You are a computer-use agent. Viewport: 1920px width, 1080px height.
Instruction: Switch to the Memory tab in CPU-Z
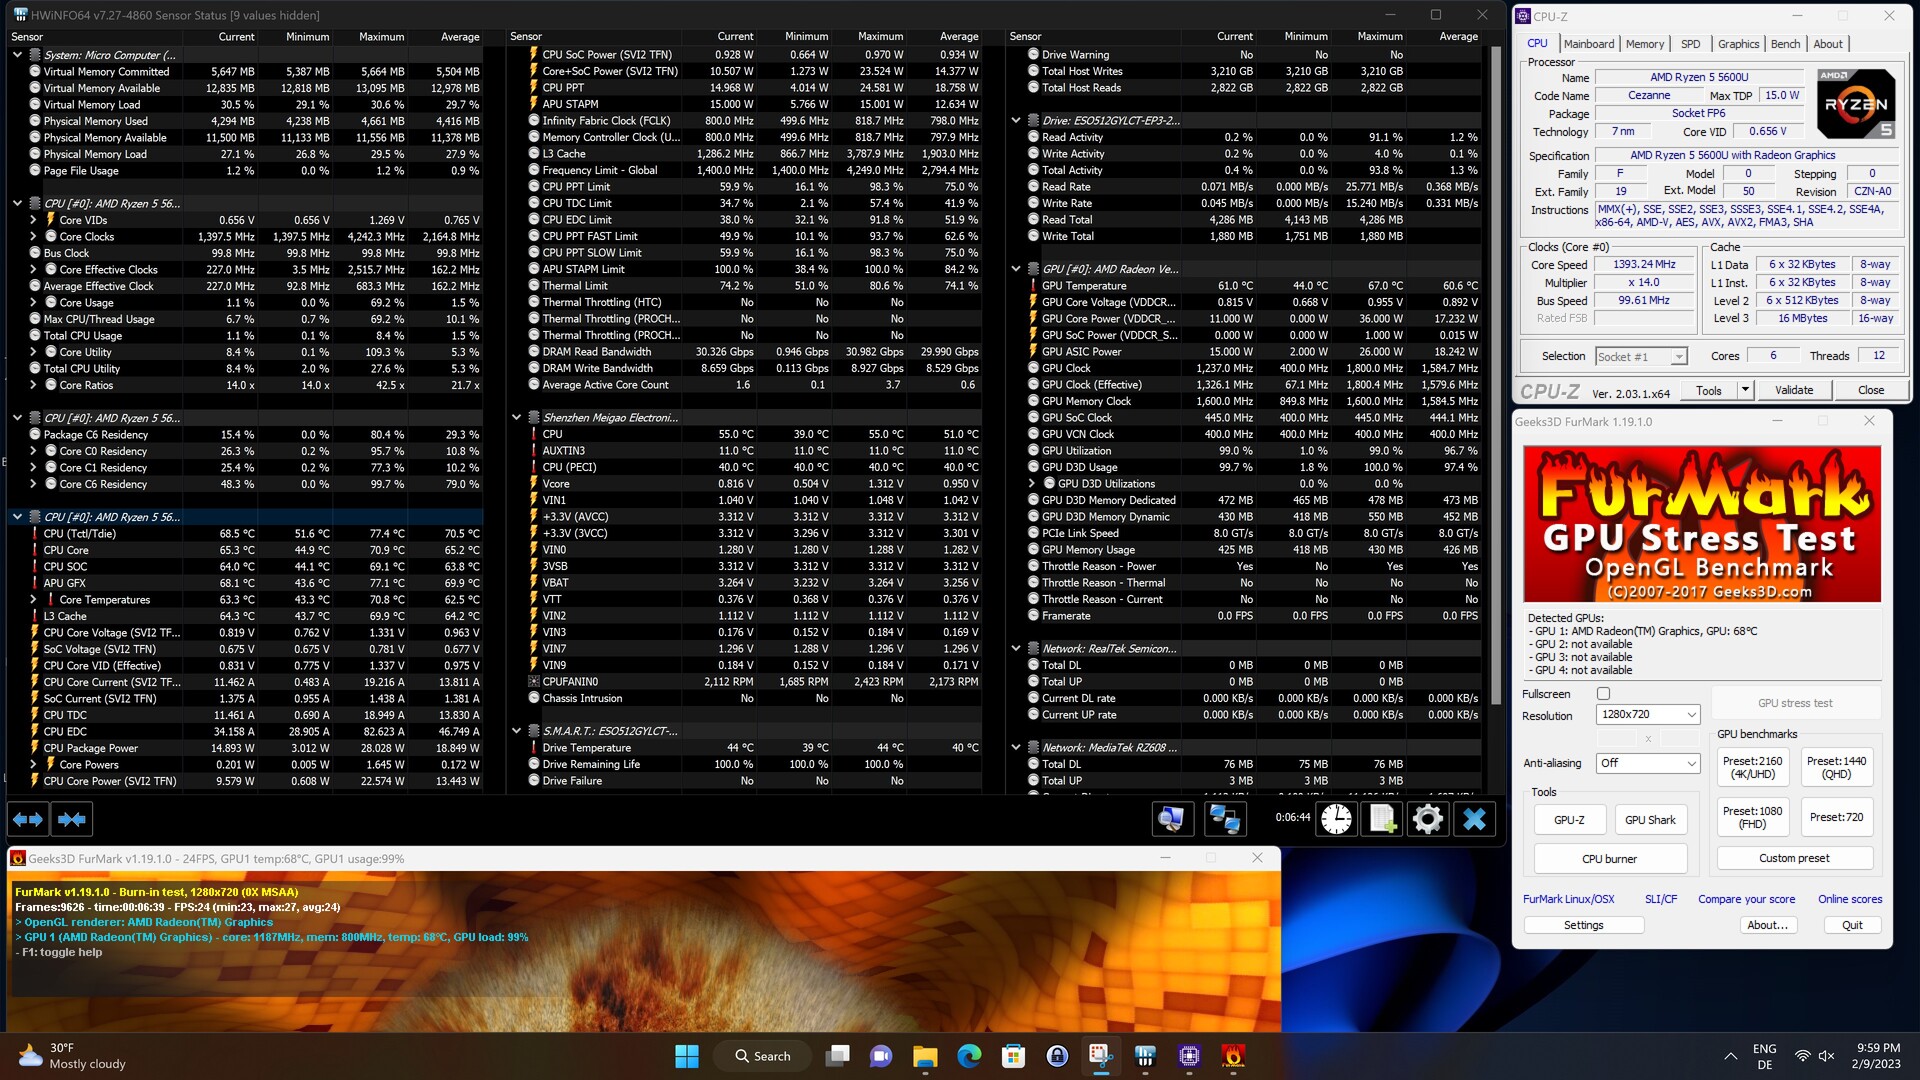(1644, 44)
